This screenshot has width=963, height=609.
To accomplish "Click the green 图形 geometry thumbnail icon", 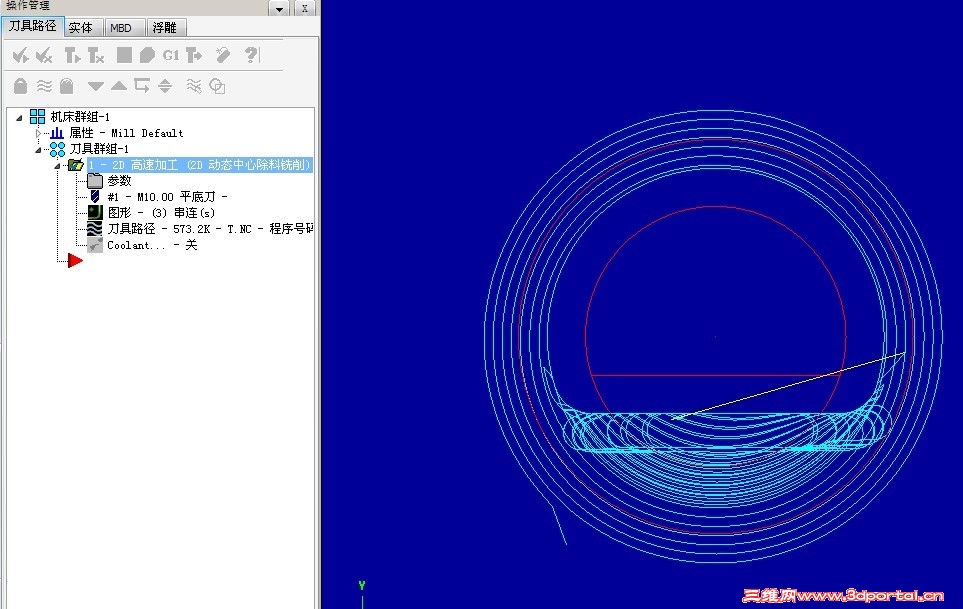I will point(93,212).
